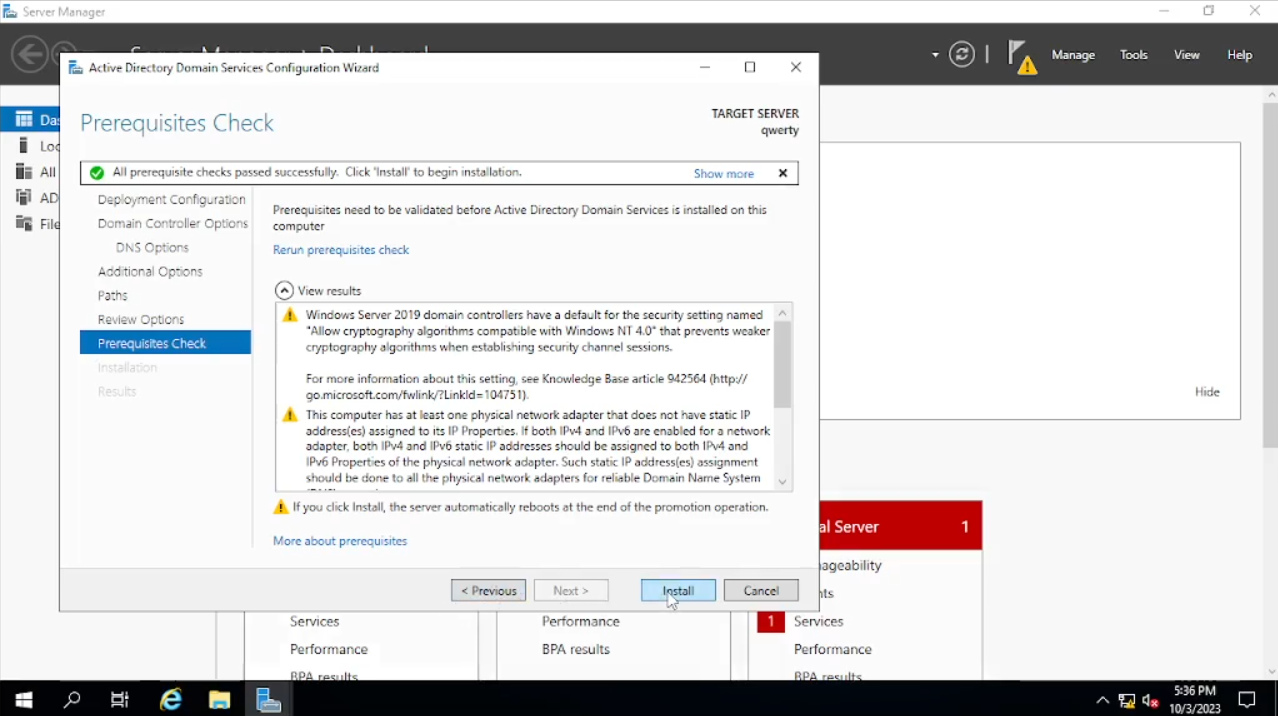1278x716 pixels.
Task: Click Install to begin the installation
Action: click(678, 590)
